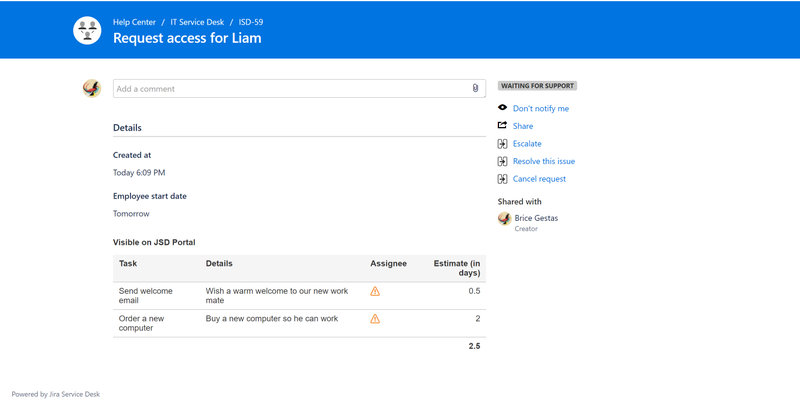This screenshot has width=800, height=403.
Task: Click the eye icon for notifications
Action: pos(503,108)
